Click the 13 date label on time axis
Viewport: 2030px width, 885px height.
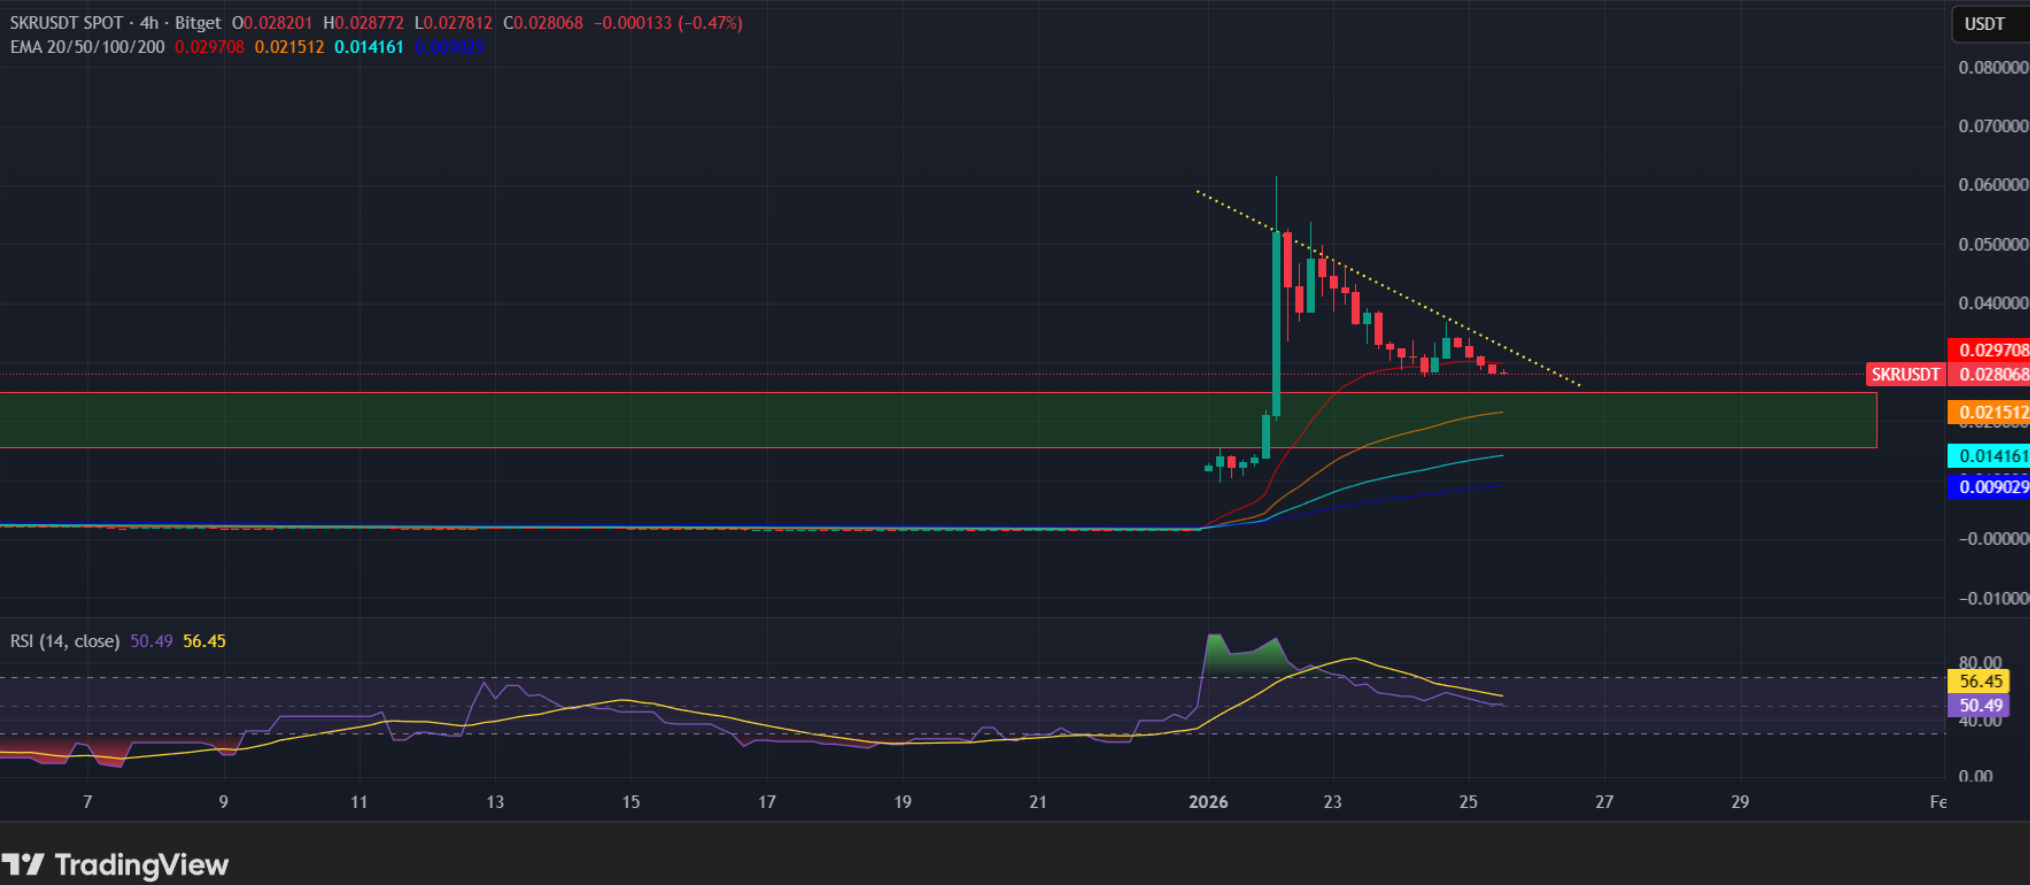[x=495, y=802]
